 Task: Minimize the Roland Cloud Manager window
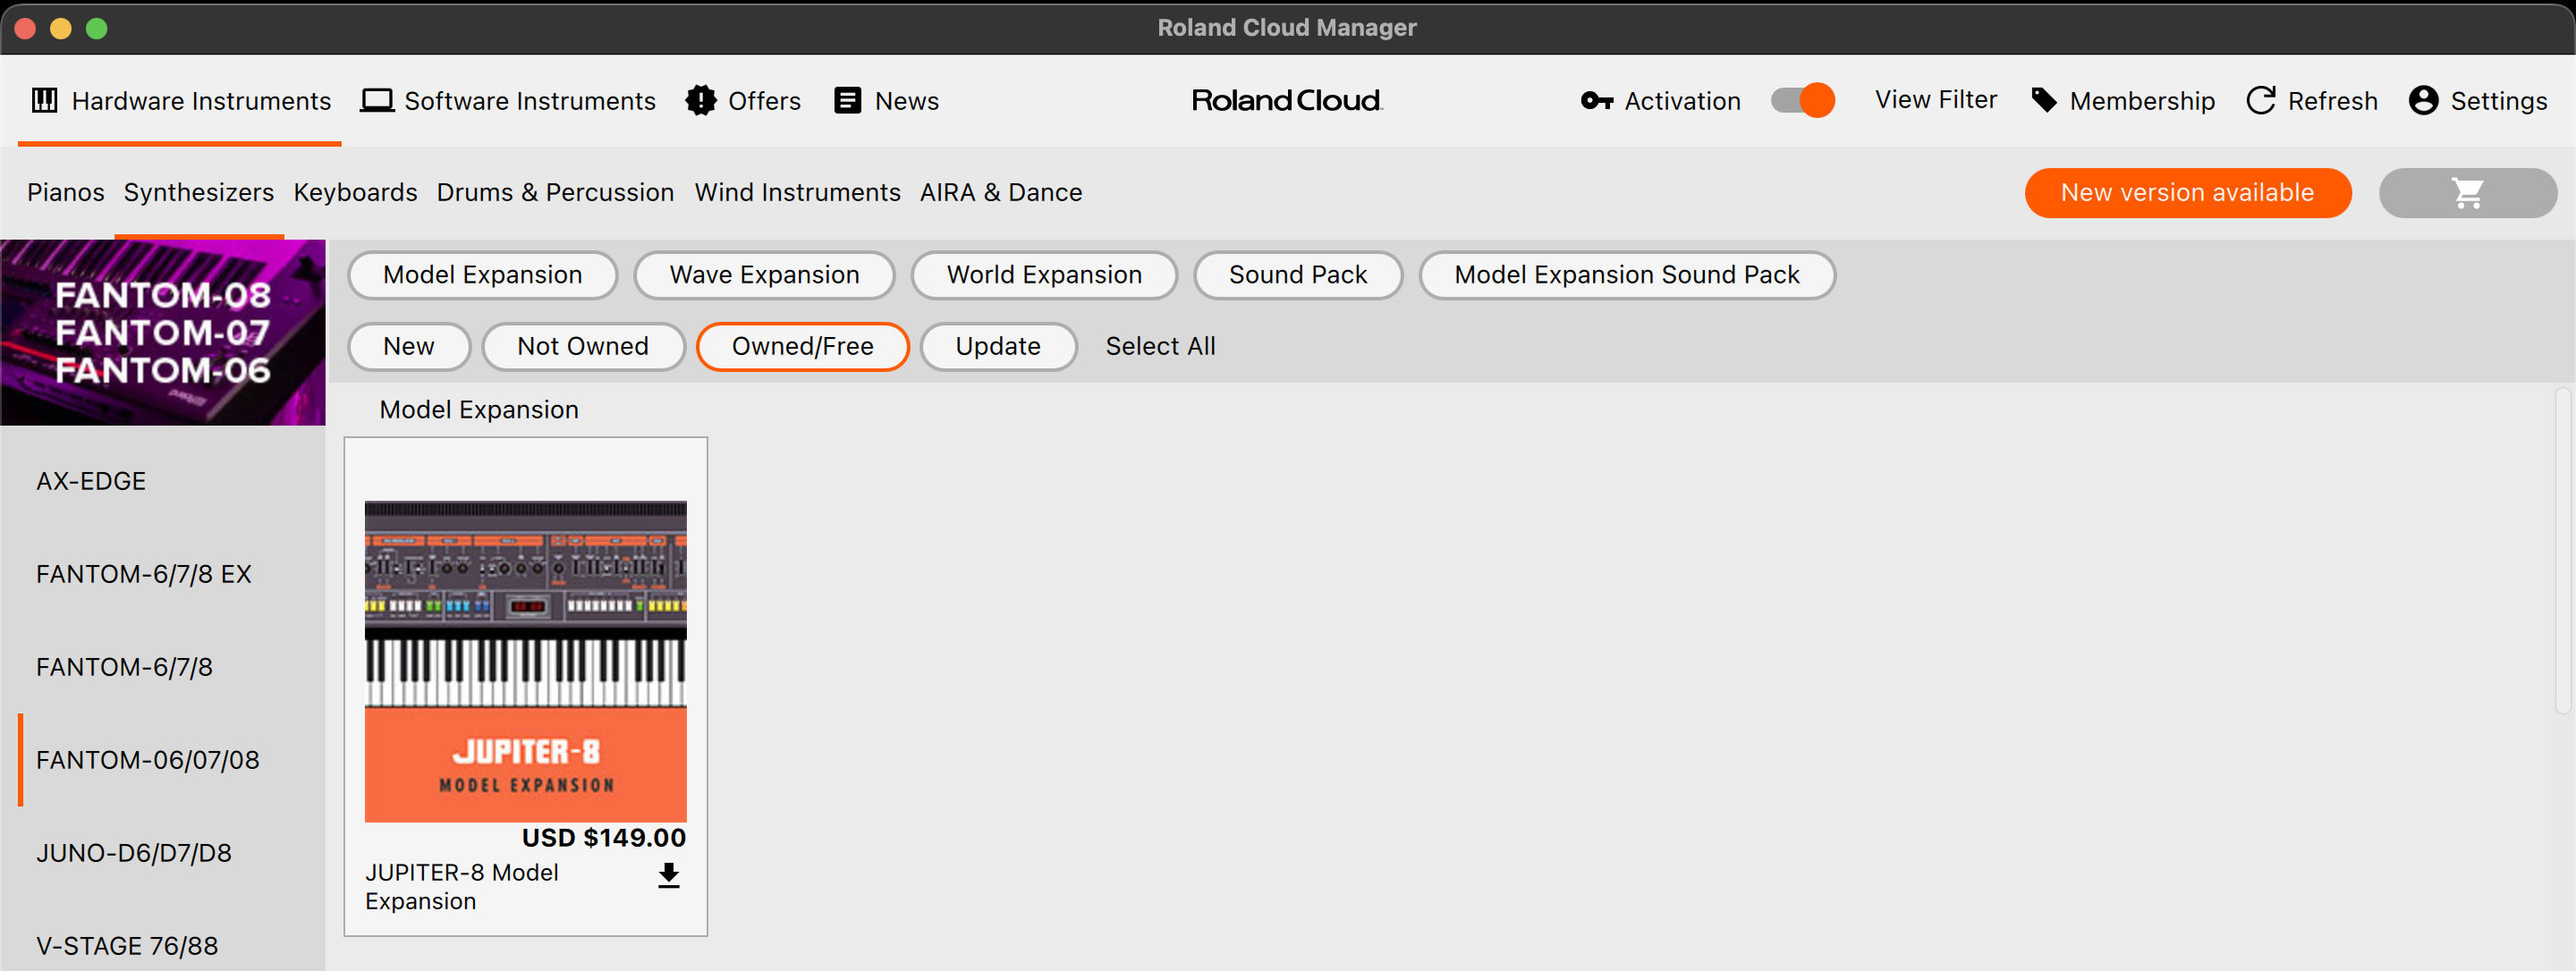click(x=61, y=28)
